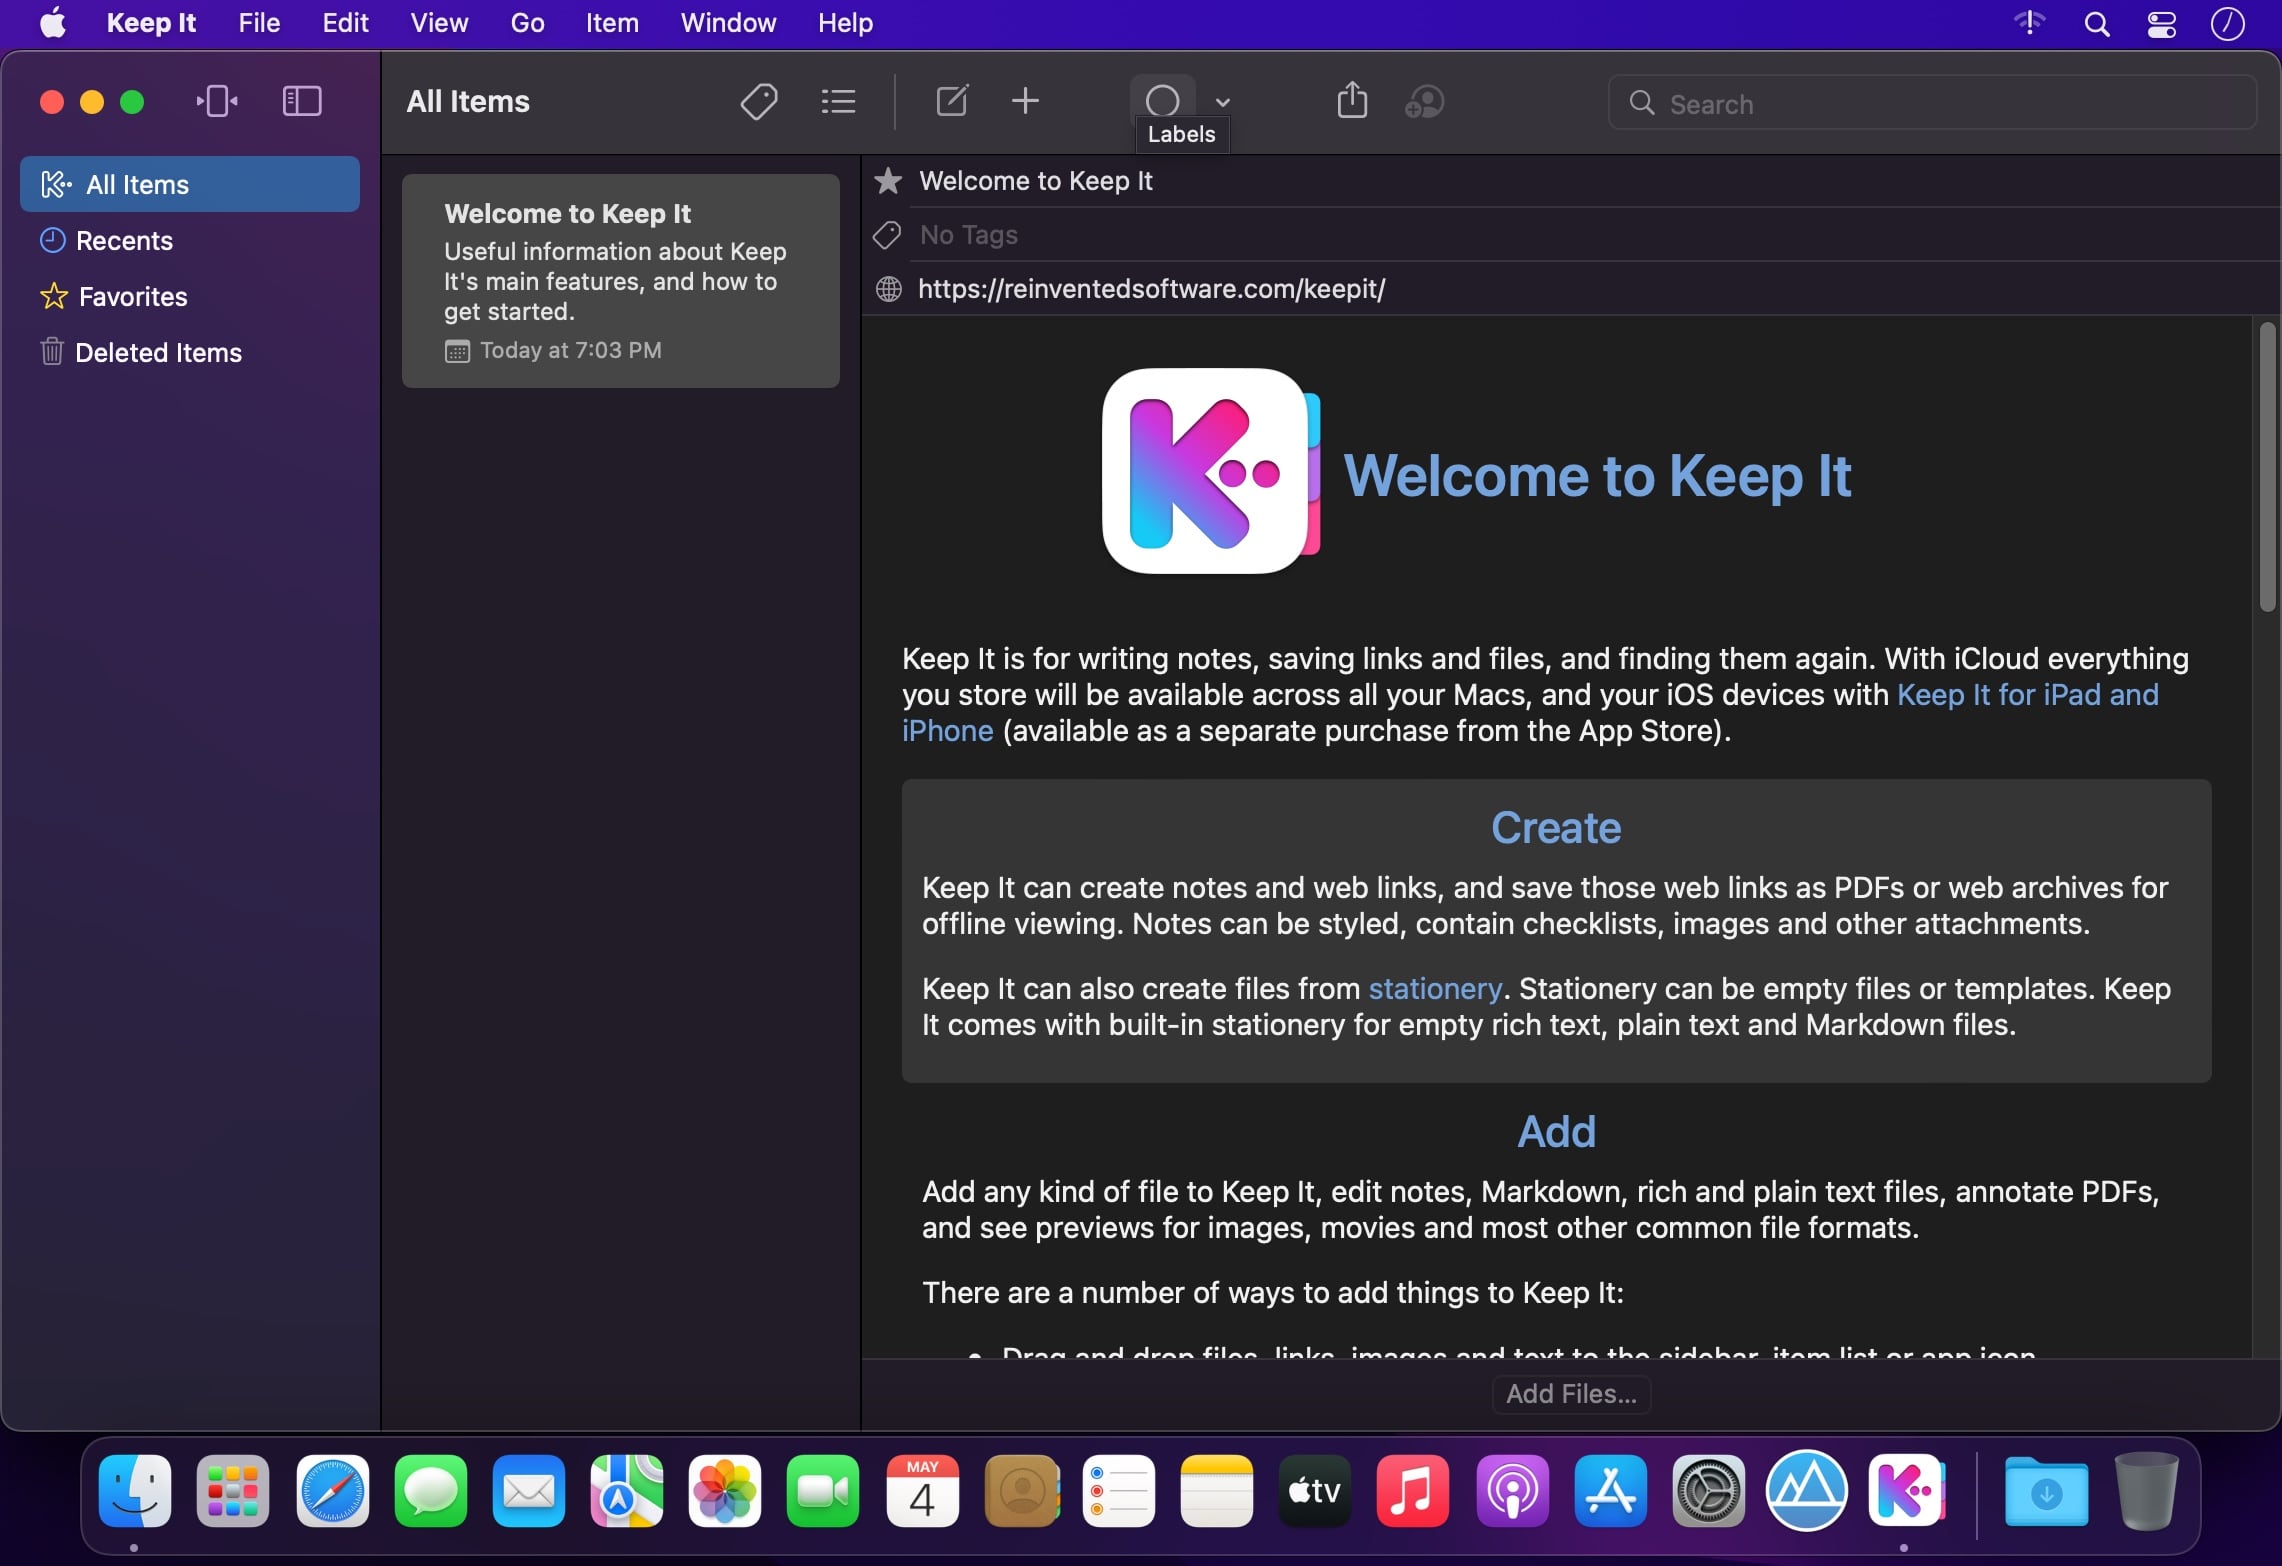Toggle the sidebar visibility button
Screen dimensions: 2282x1566
tap(301, 101)
